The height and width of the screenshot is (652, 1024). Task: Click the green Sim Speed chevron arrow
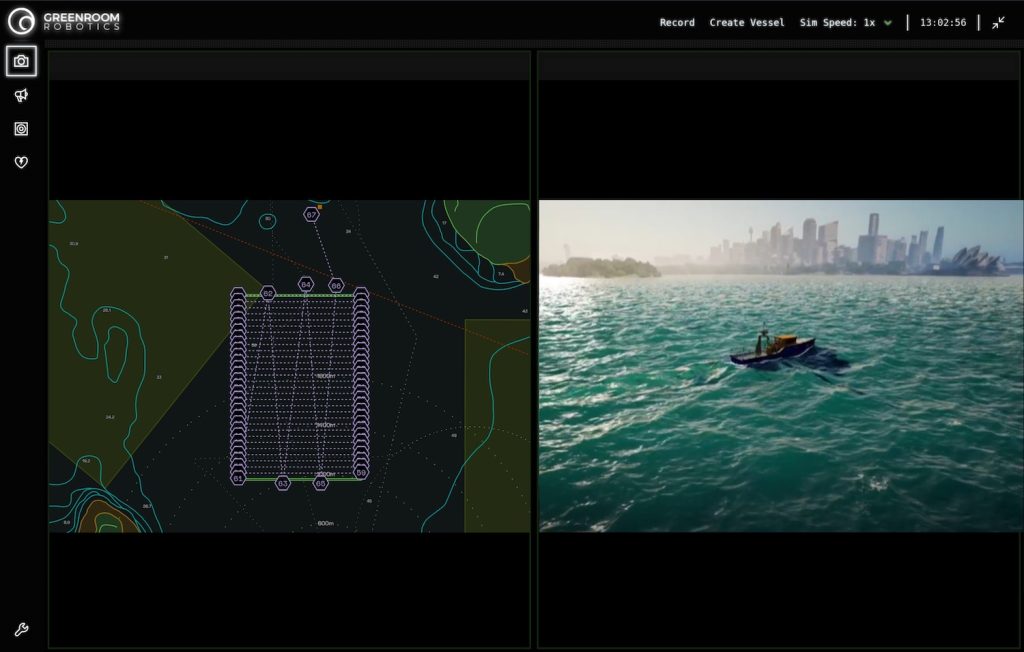[x=887, y=23]
